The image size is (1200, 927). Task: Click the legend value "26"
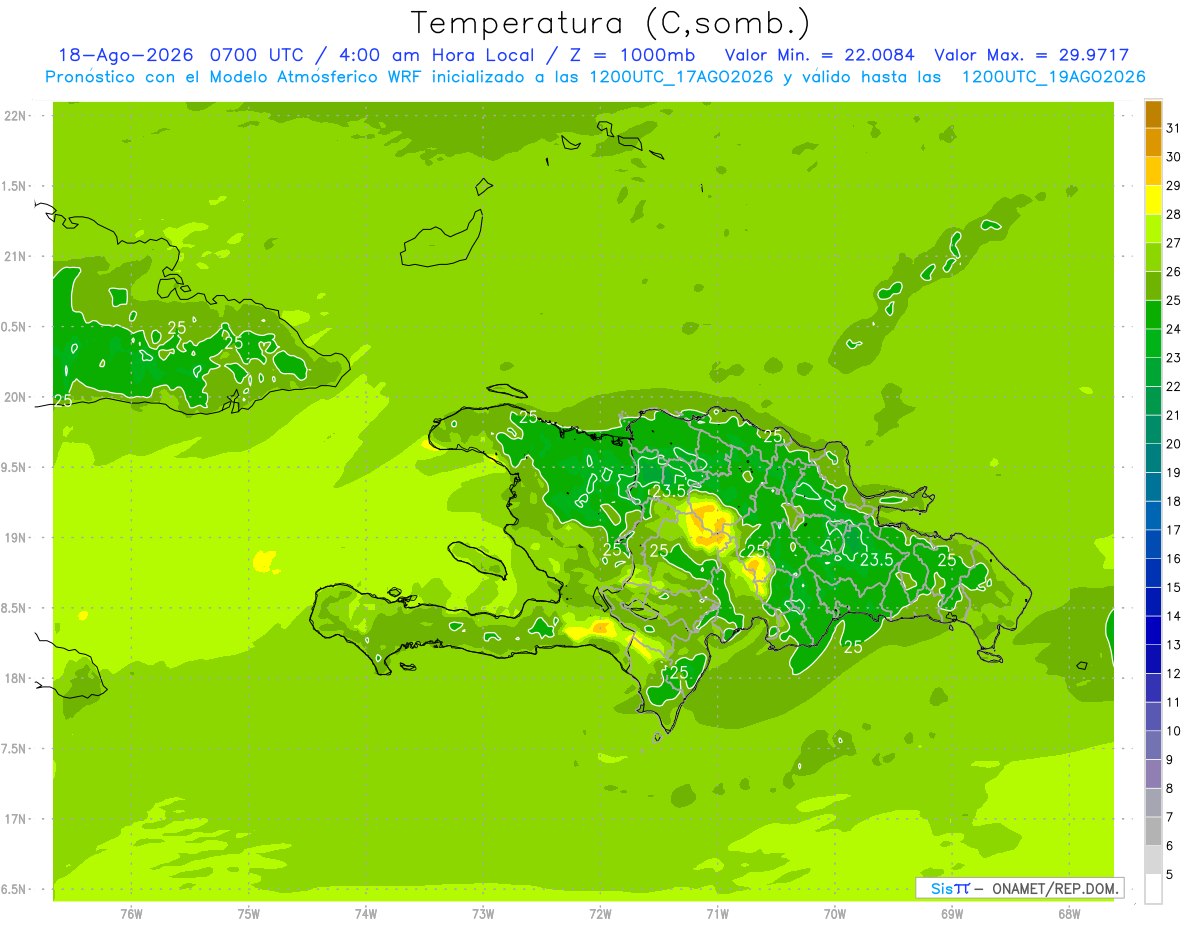coord(1173,272)
